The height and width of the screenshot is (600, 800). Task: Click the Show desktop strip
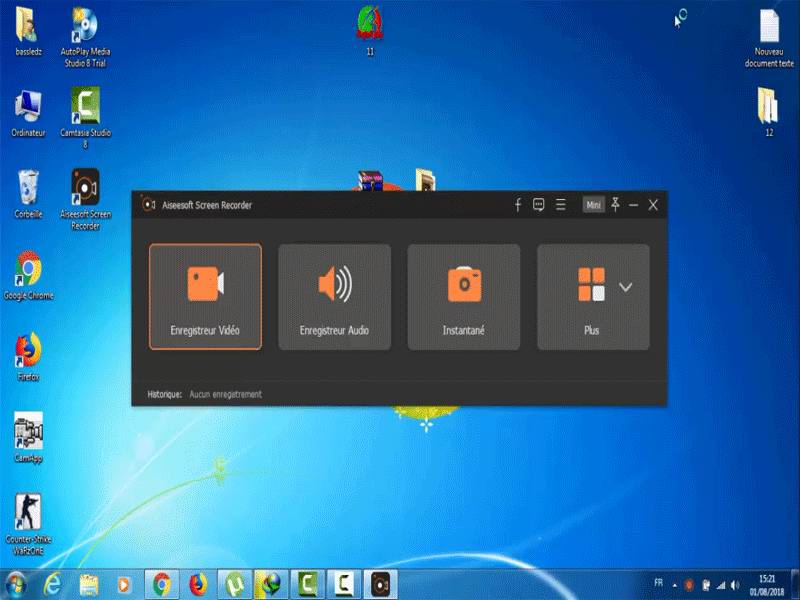(x=795, y=585)
